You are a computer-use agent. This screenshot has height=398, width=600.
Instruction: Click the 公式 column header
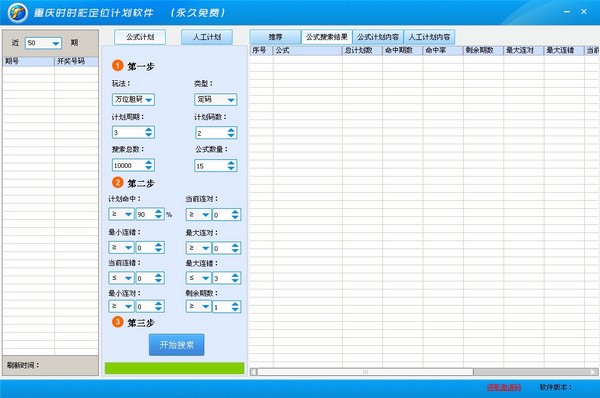[x=307, y=51]
